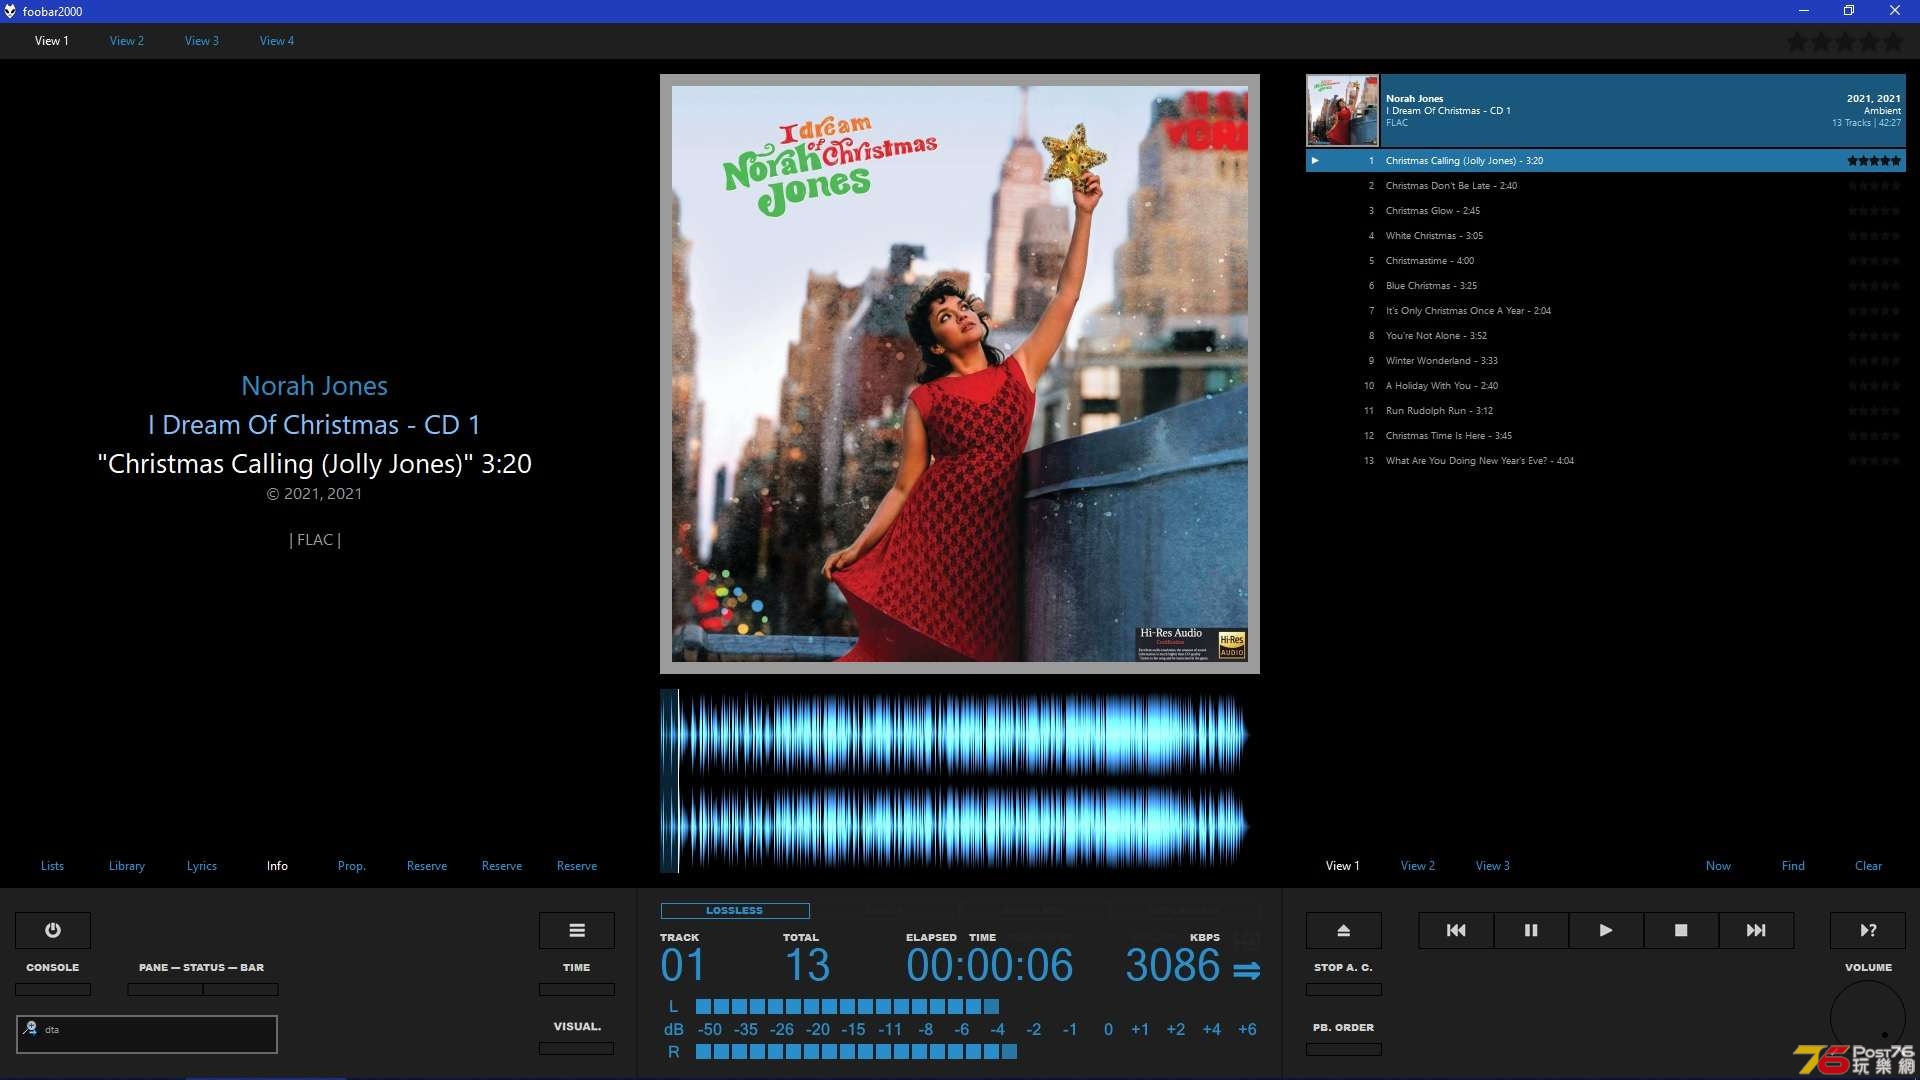1920x1080 pixels.
Task: Select track 'Winter Wonderland - 3:33'
Action: click(x=1605, y=360)
